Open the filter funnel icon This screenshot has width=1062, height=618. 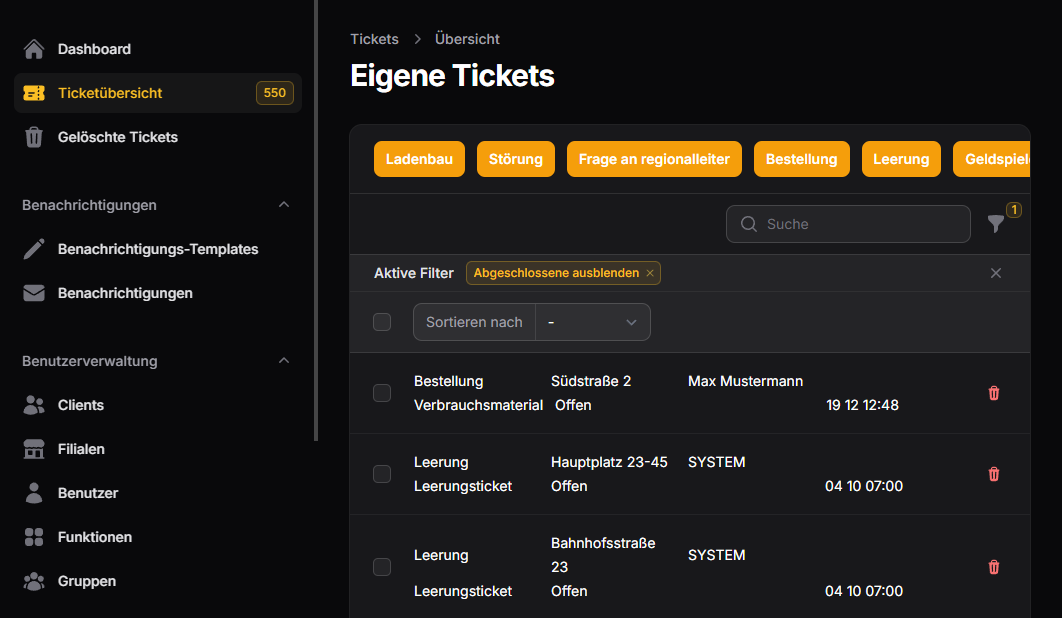(996, 224)
